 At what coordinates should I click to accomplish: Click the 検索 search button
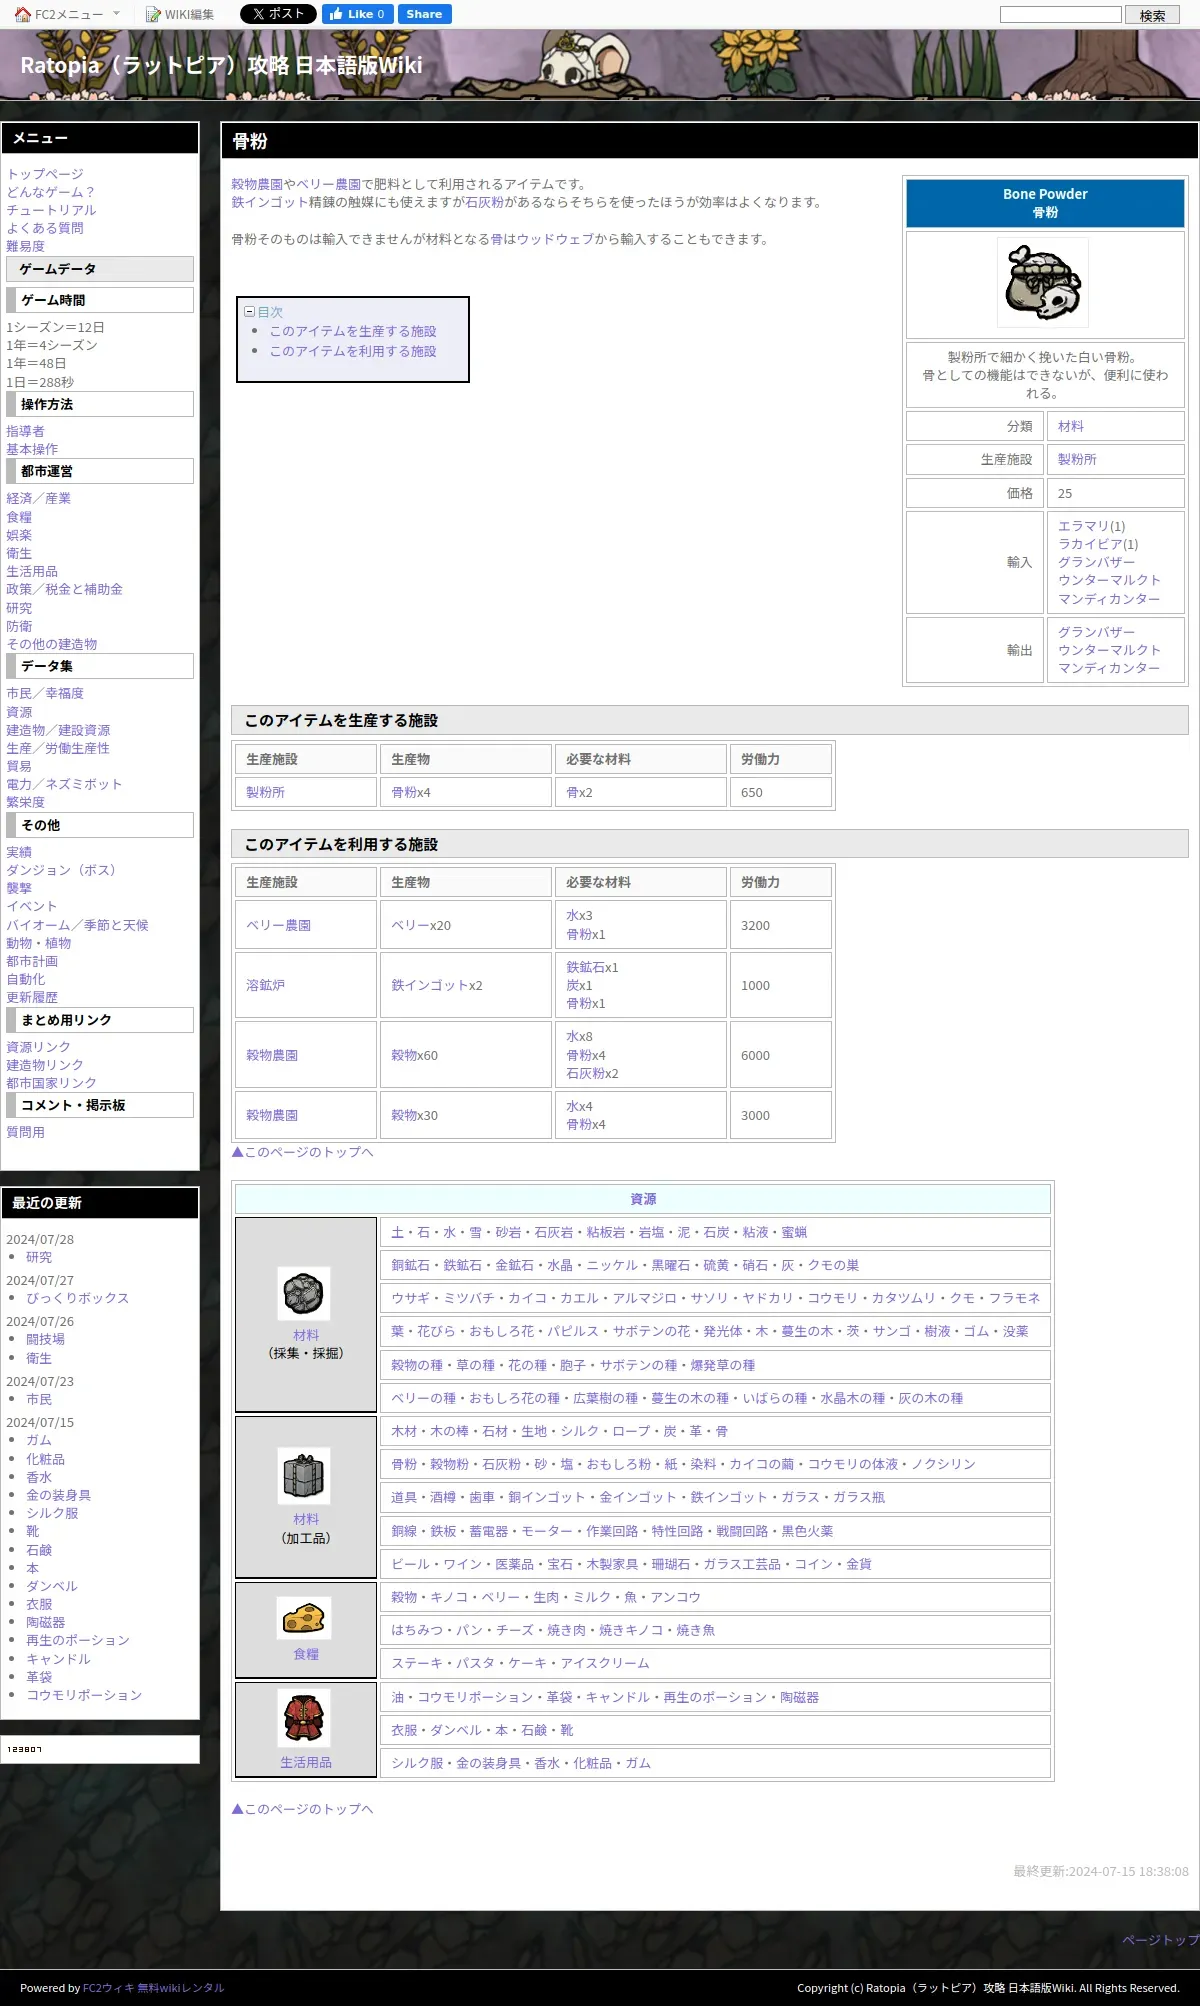click(x=1152, y=15)
